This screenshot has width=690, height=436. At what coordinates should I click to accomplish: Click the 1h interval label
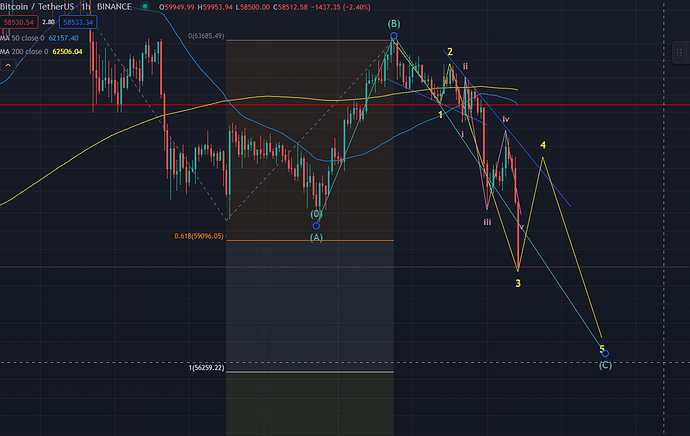86,7
